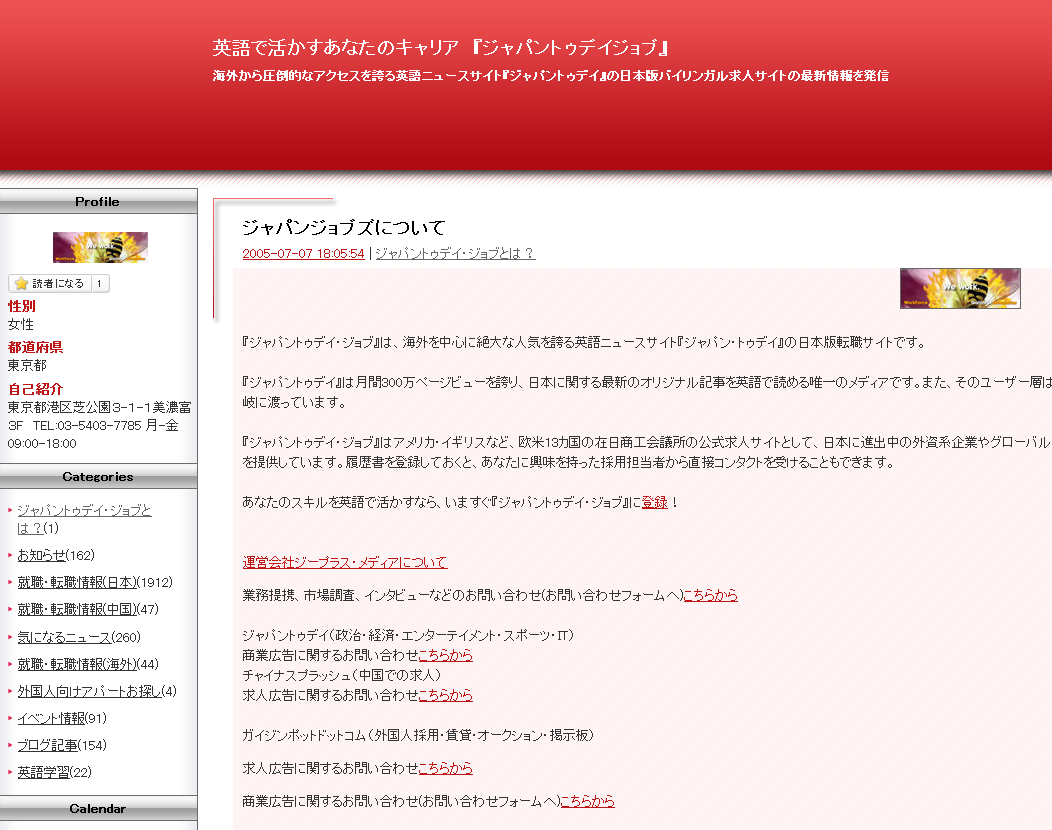Click the 性別 profile label

pos(21,306)
